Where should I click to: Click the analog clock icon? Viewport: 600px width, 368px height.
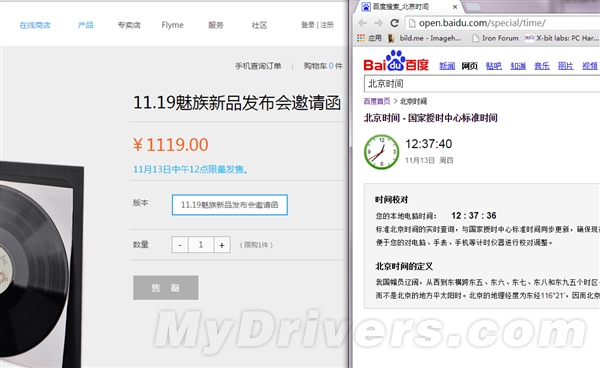(x=381, y=151)
